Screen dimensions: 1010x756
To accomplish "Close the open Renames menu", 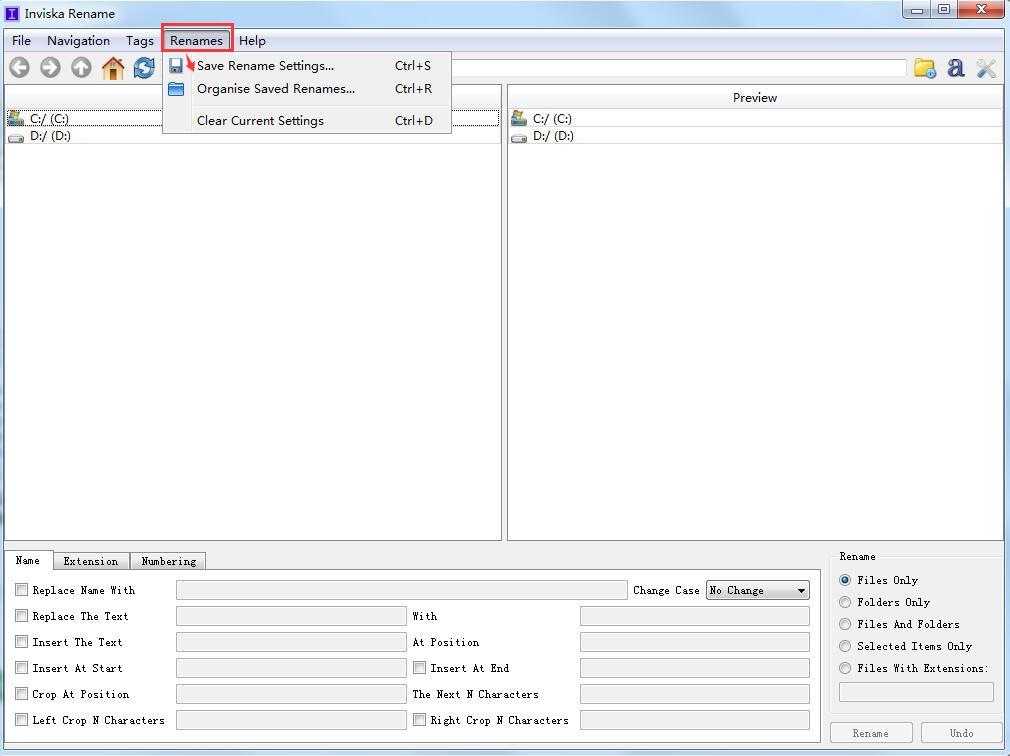I will coord(196,41).
